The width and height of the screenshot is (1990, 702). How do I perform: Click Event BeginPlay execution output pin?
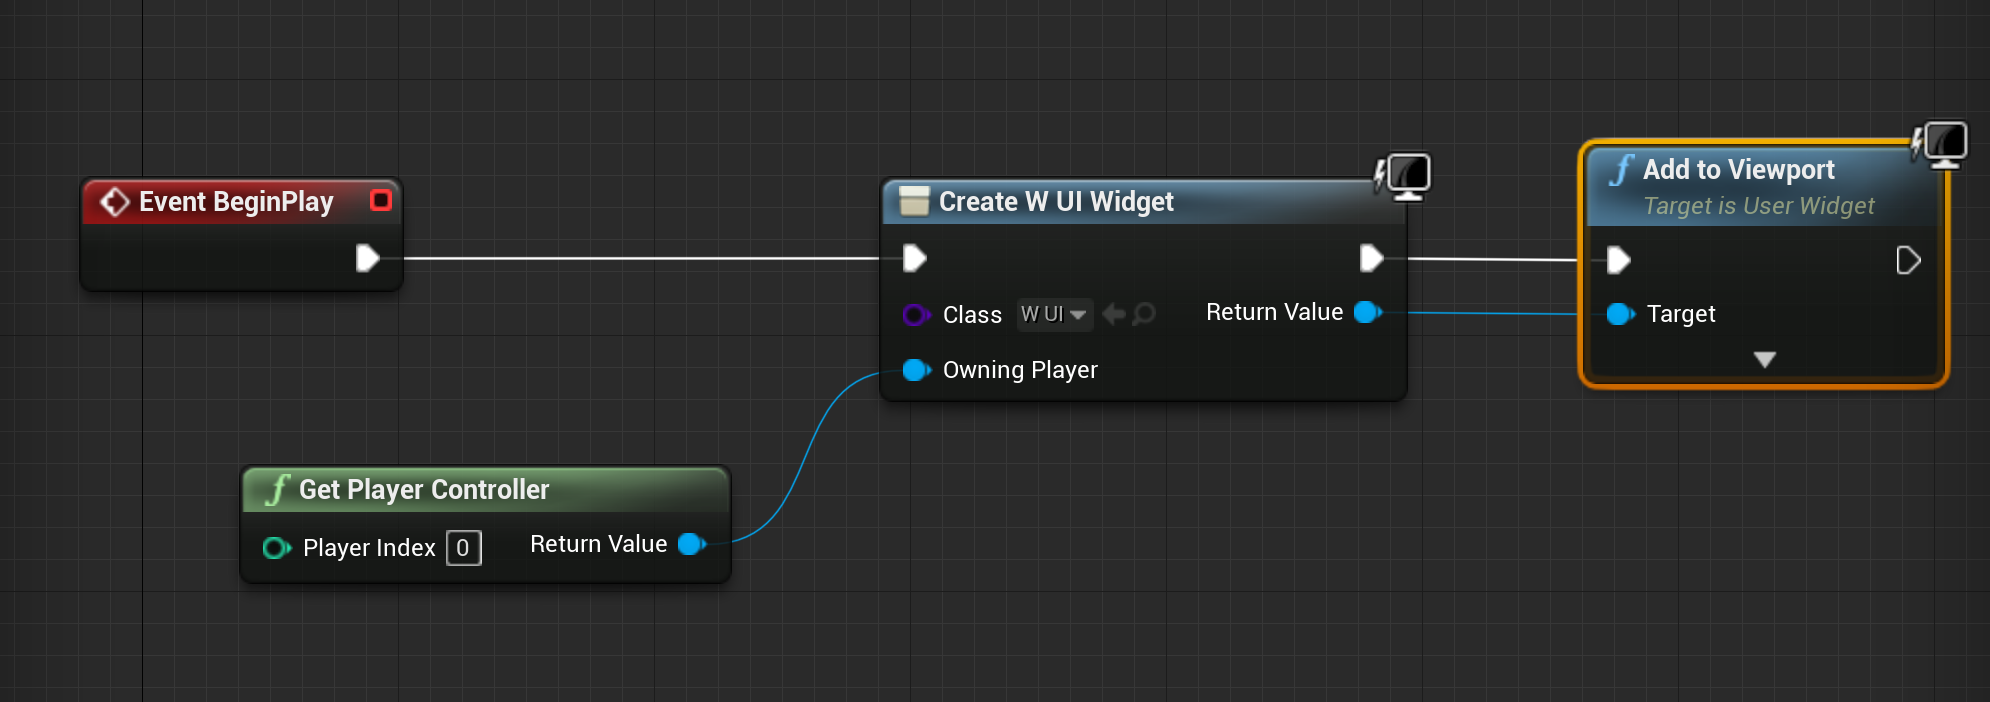(x=367, y=258)
